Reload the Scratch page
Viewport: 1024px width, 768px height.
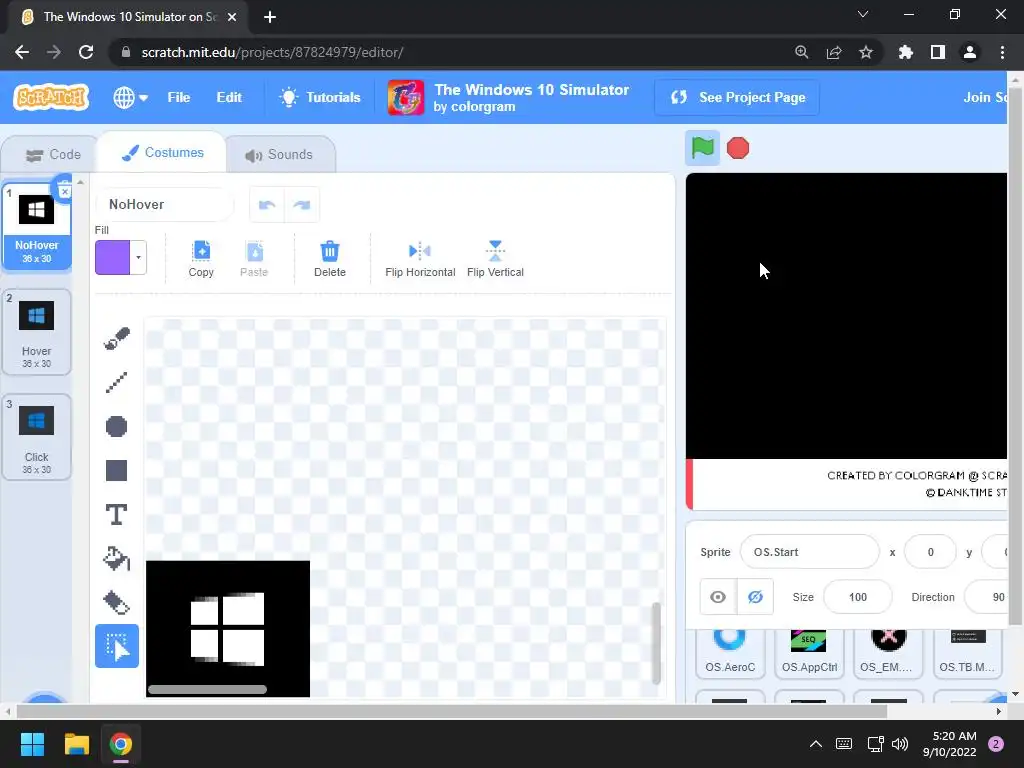[x=86, y=52]
